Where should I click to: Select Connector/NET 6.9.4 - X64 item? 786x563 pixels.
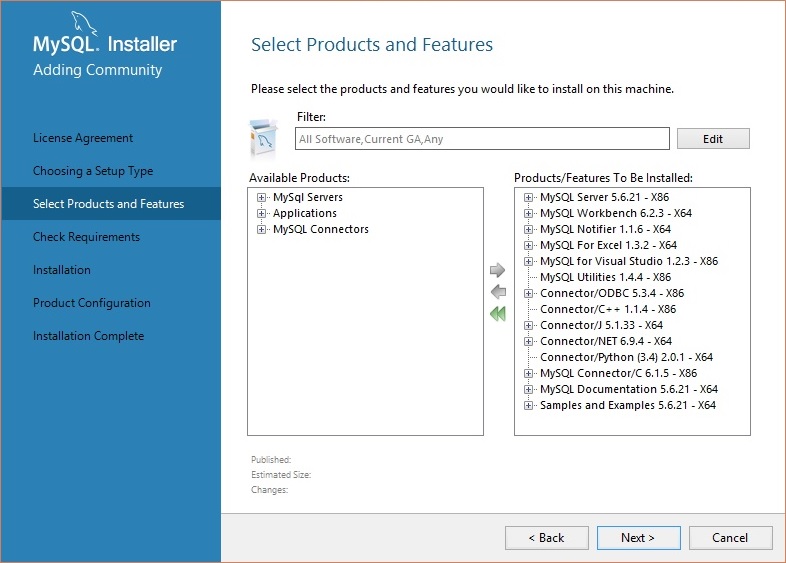606,342
